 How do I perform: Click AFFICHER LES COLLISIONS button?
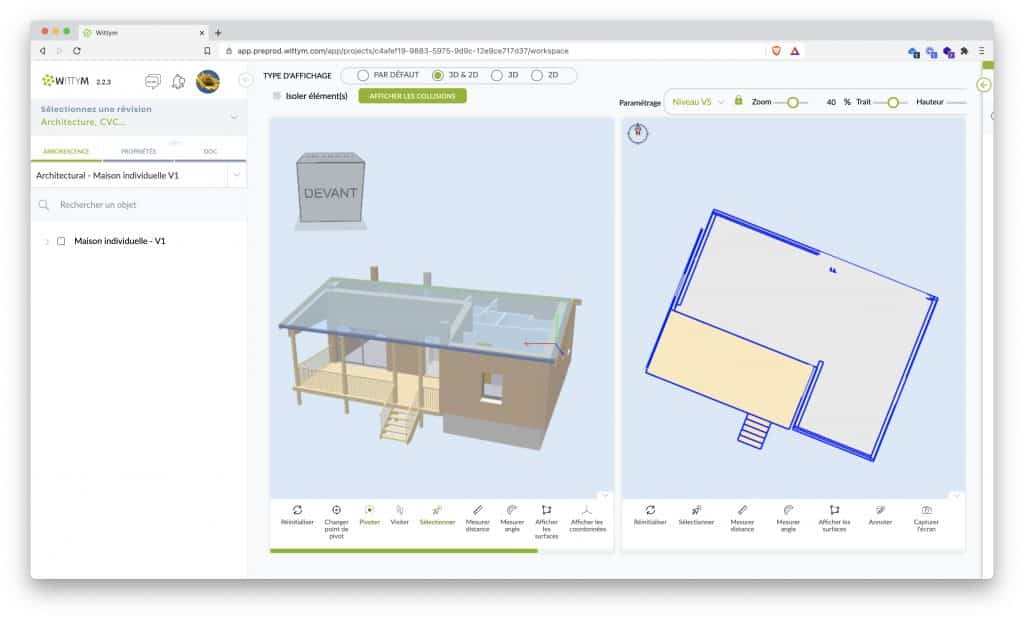coord(412,96)
